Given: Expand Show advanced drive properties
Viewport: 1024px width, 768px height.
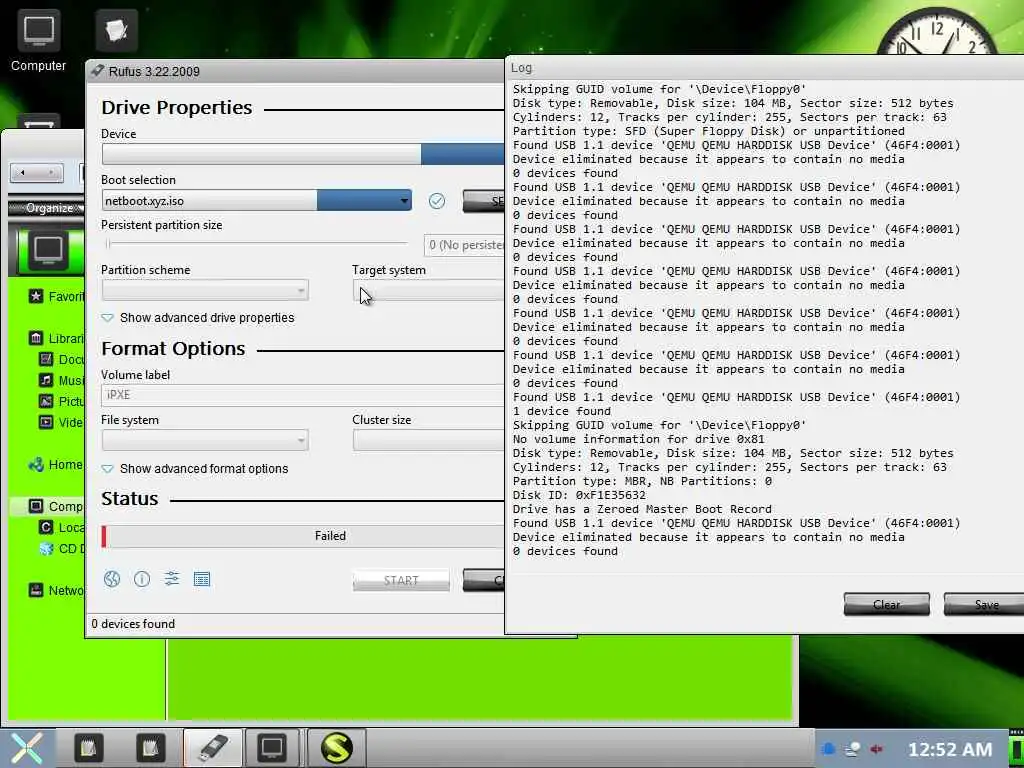Looking at the screenshot, I should click(198, 318).
